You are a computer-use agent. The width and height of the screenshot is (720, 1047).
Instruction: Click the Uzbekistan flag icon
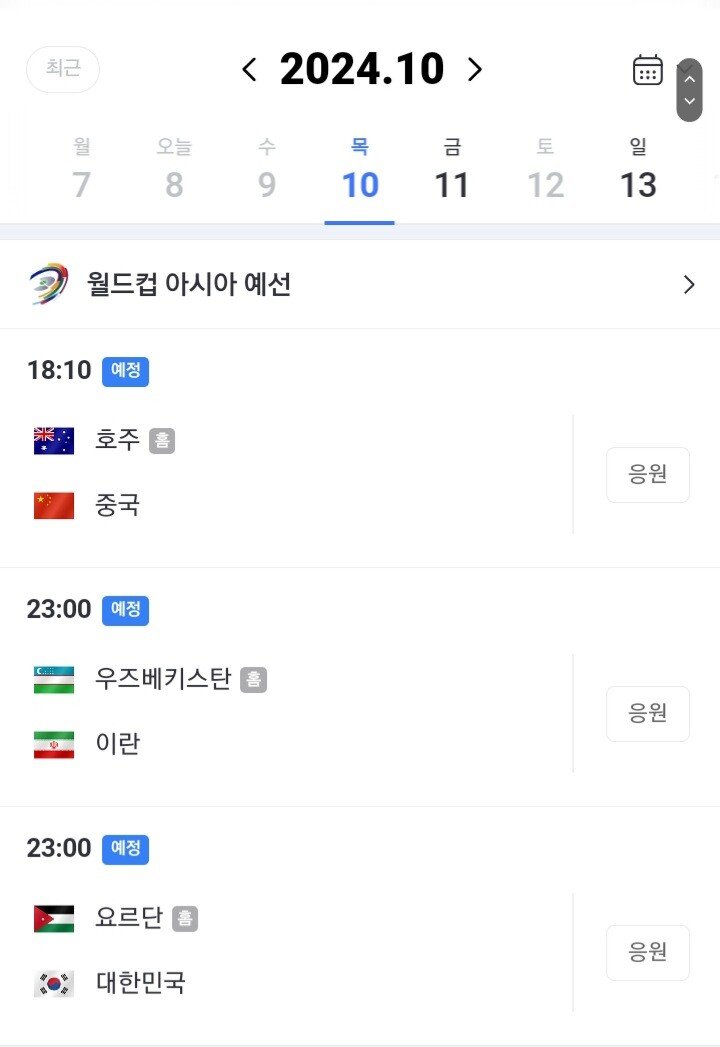click(x=54, y=680)
